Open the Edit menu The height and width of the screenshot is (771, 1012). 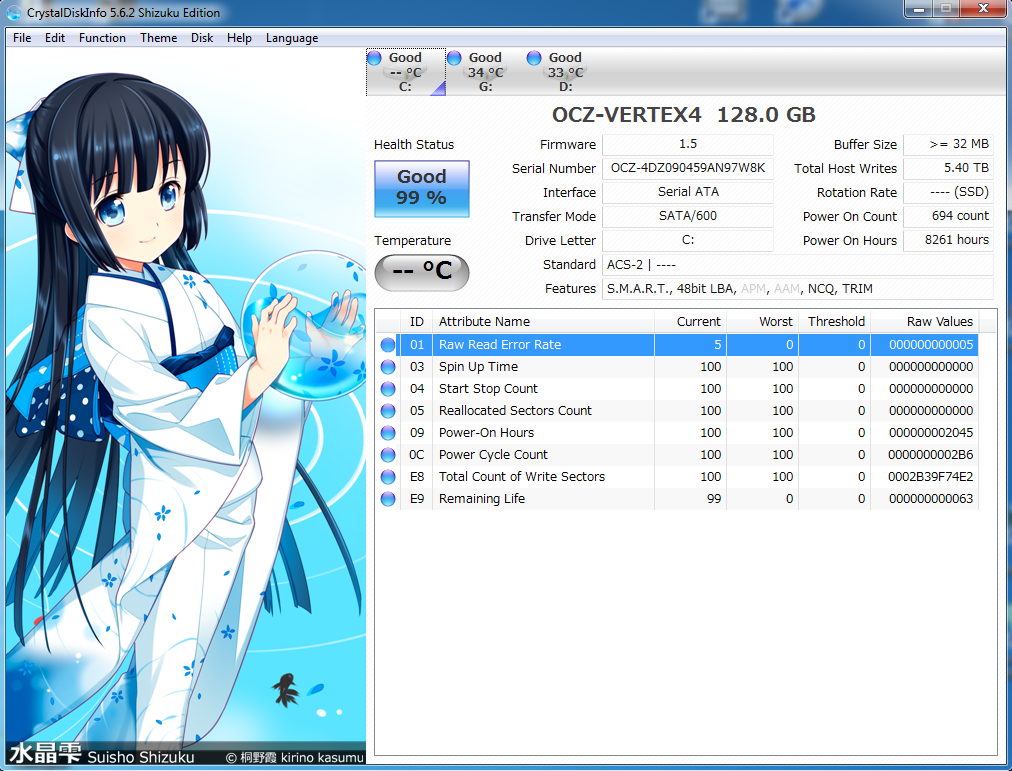click(55, 38)
